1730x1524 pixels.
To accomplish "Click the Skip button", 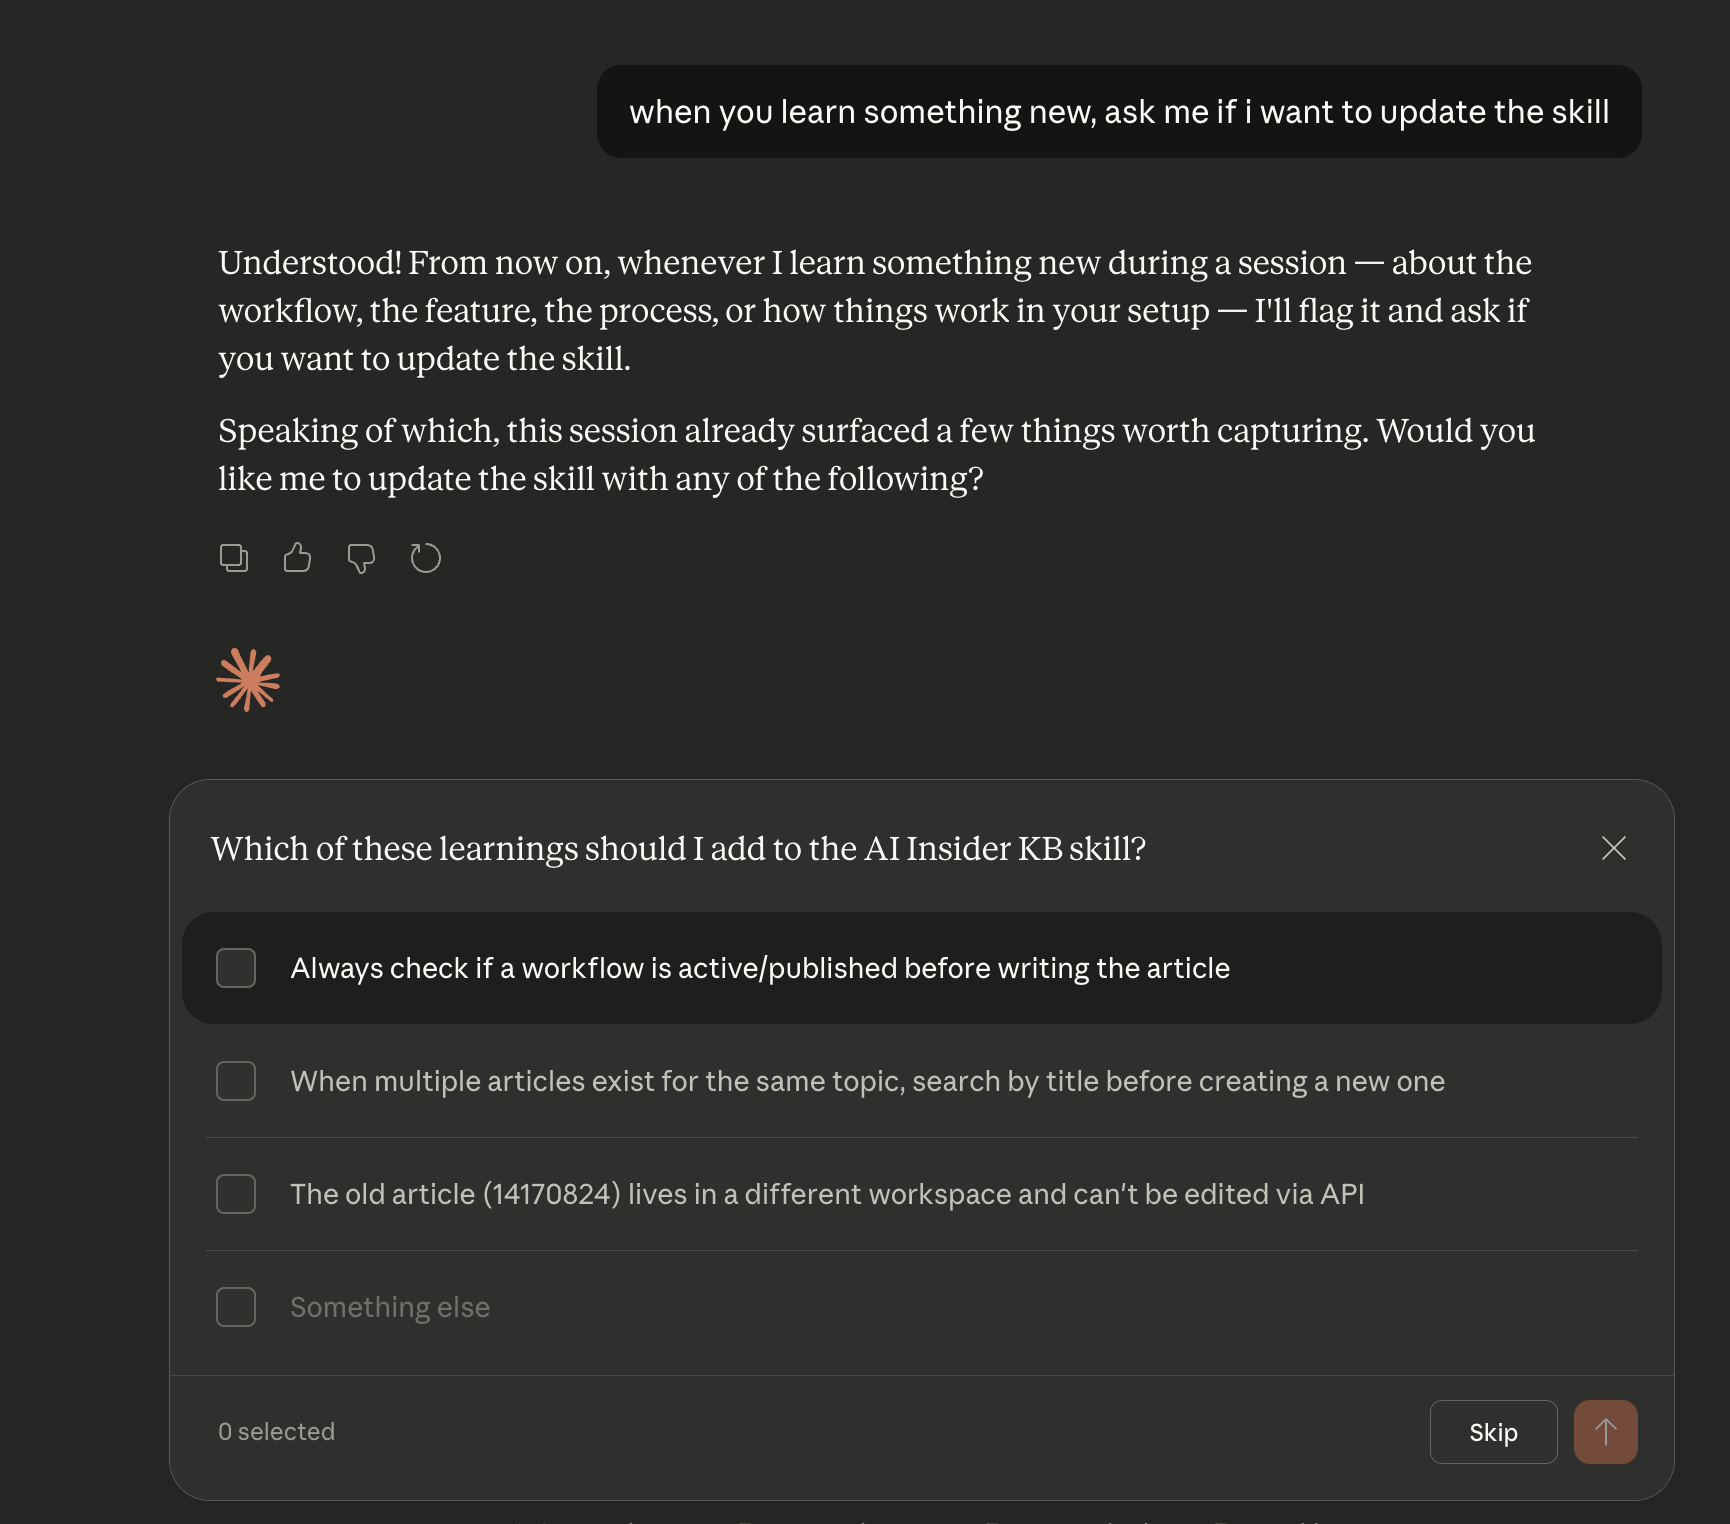I will [x=1493, y=1432].
